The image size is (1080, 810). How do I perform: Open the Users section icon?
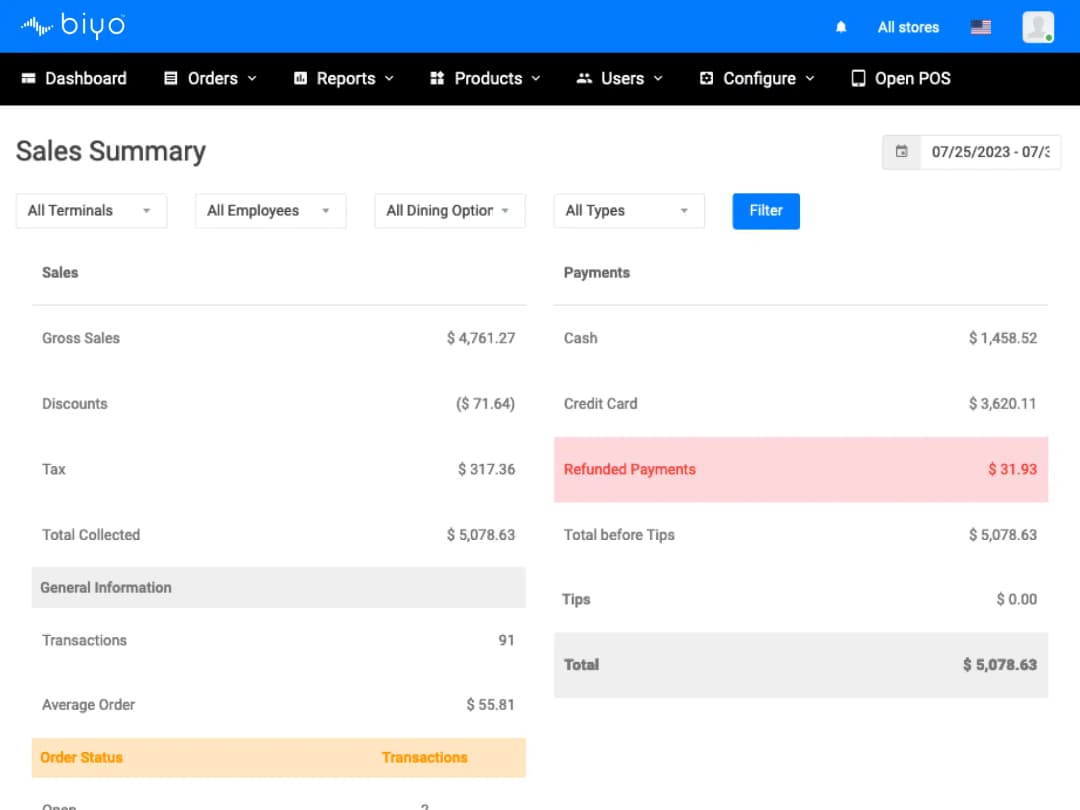[x=584, y=78]
